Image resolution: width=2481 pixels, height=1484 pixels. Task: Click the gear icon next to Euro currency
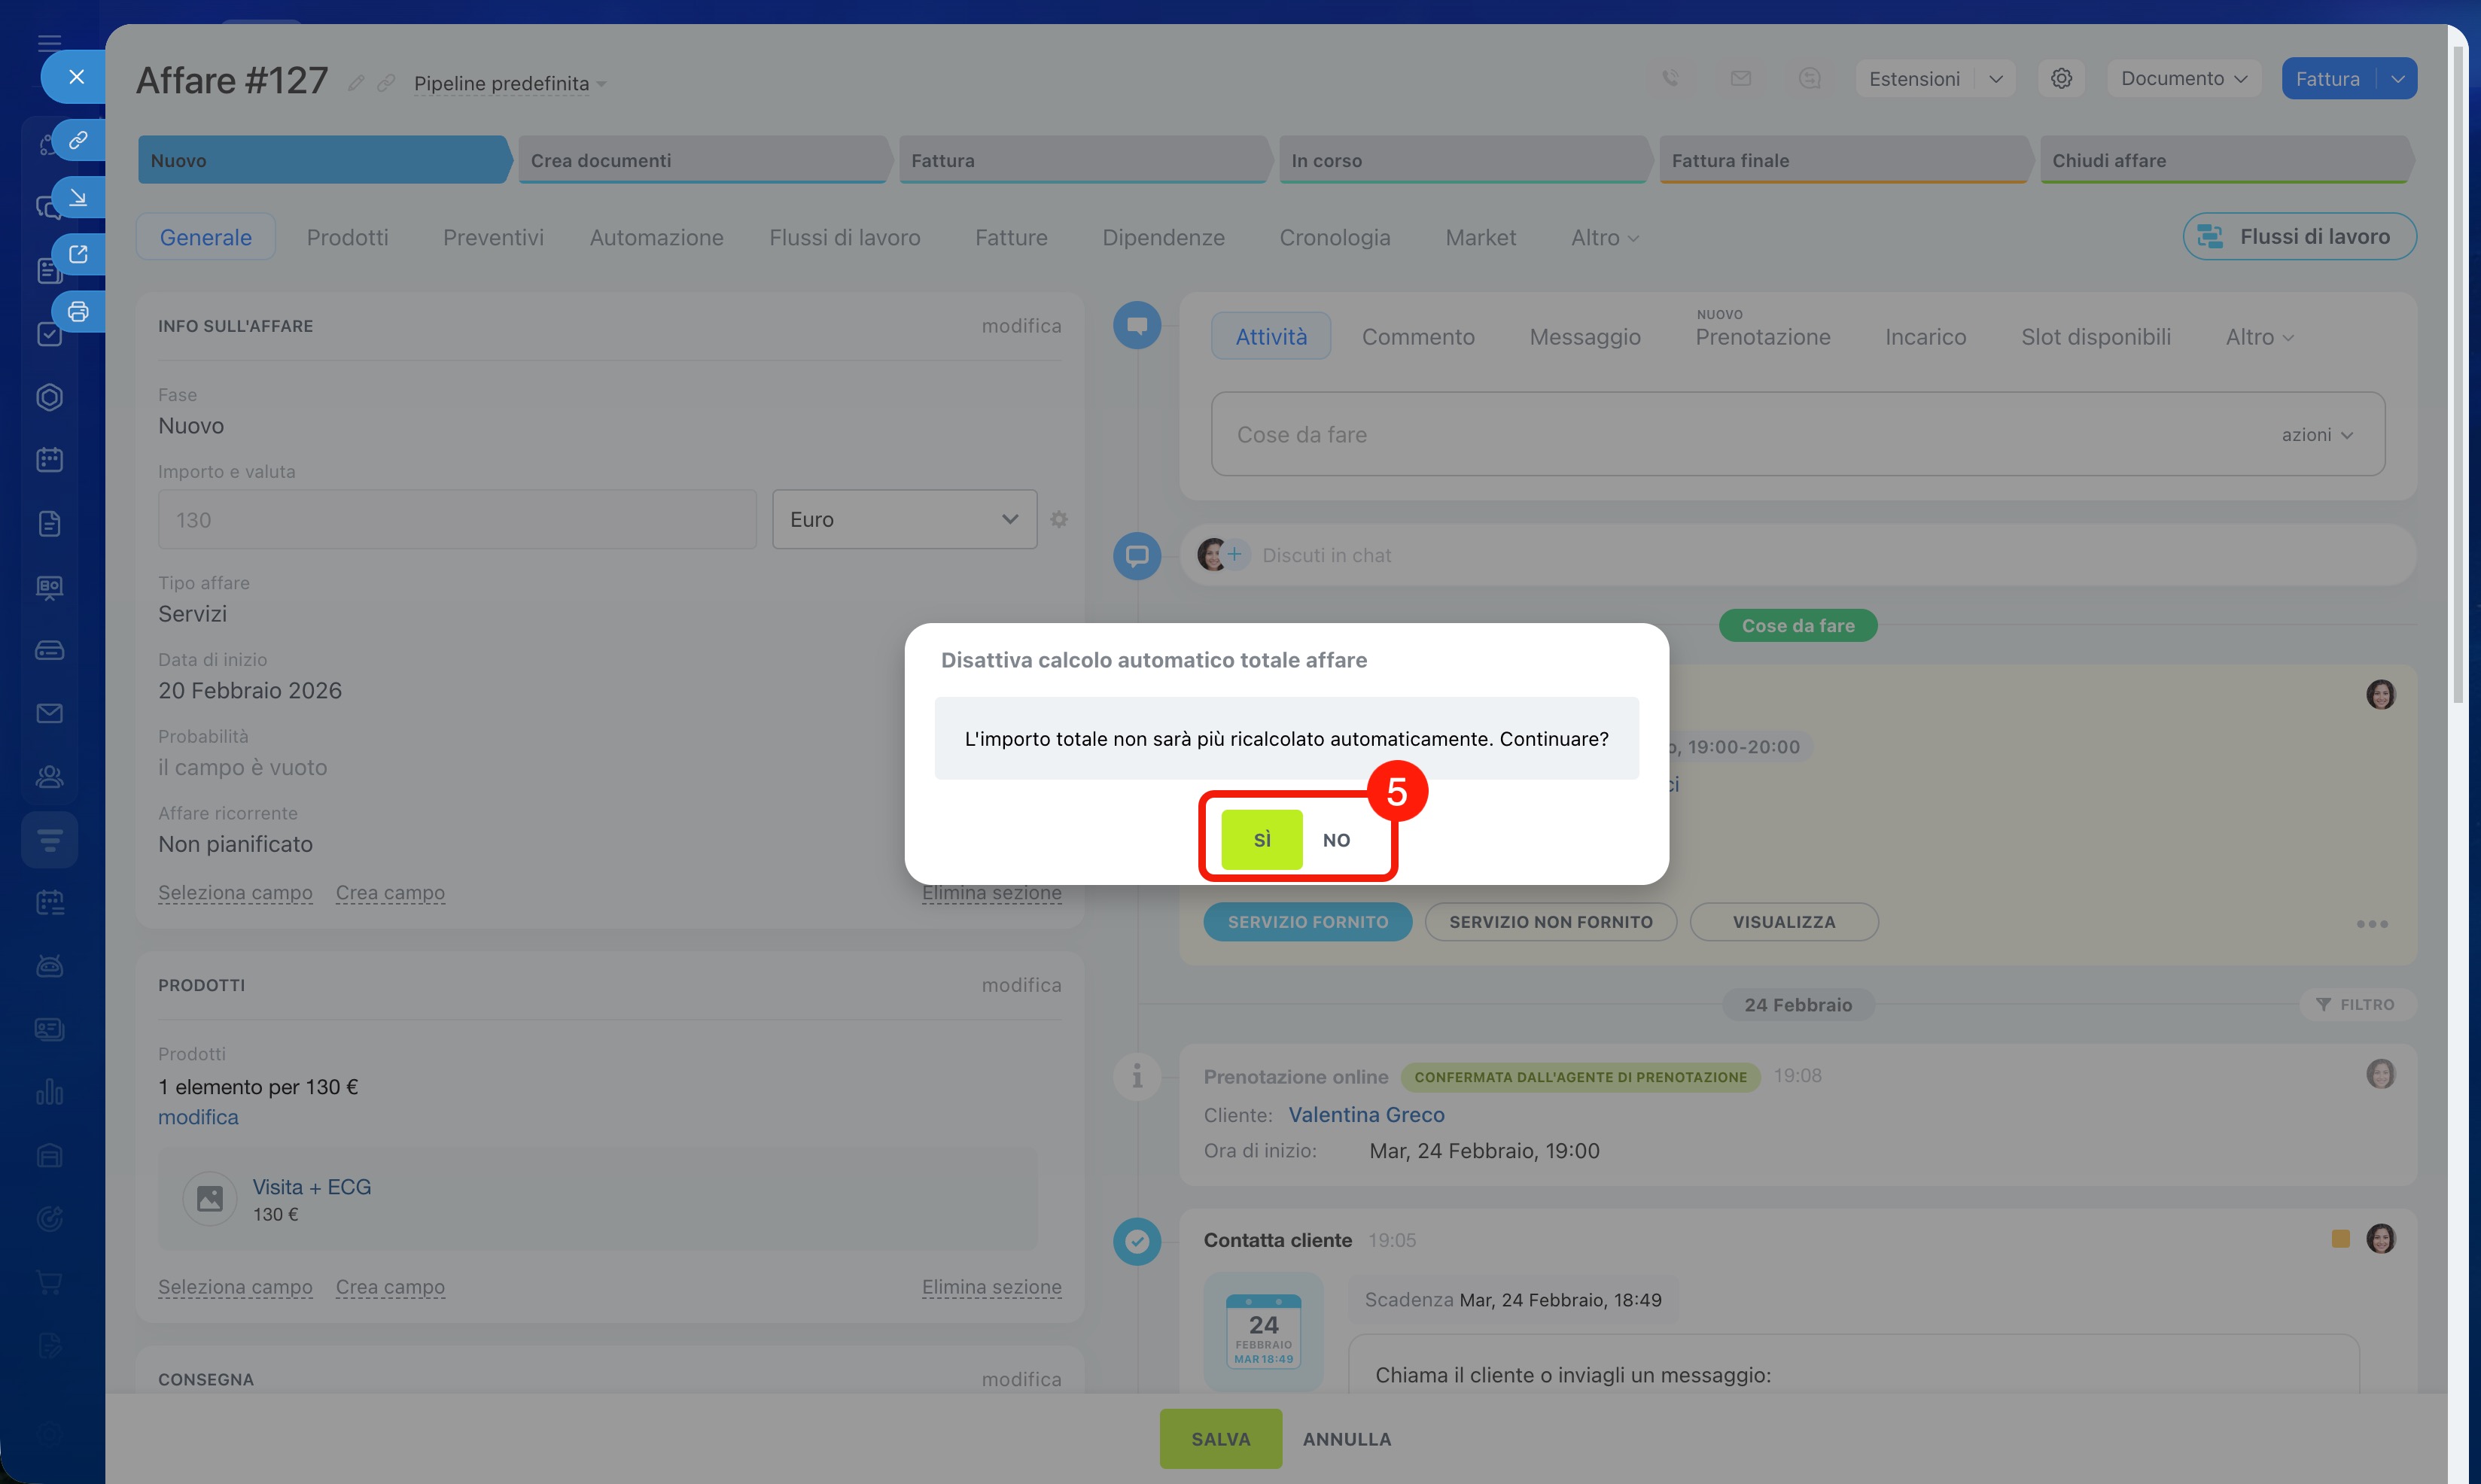(1059, 519)
